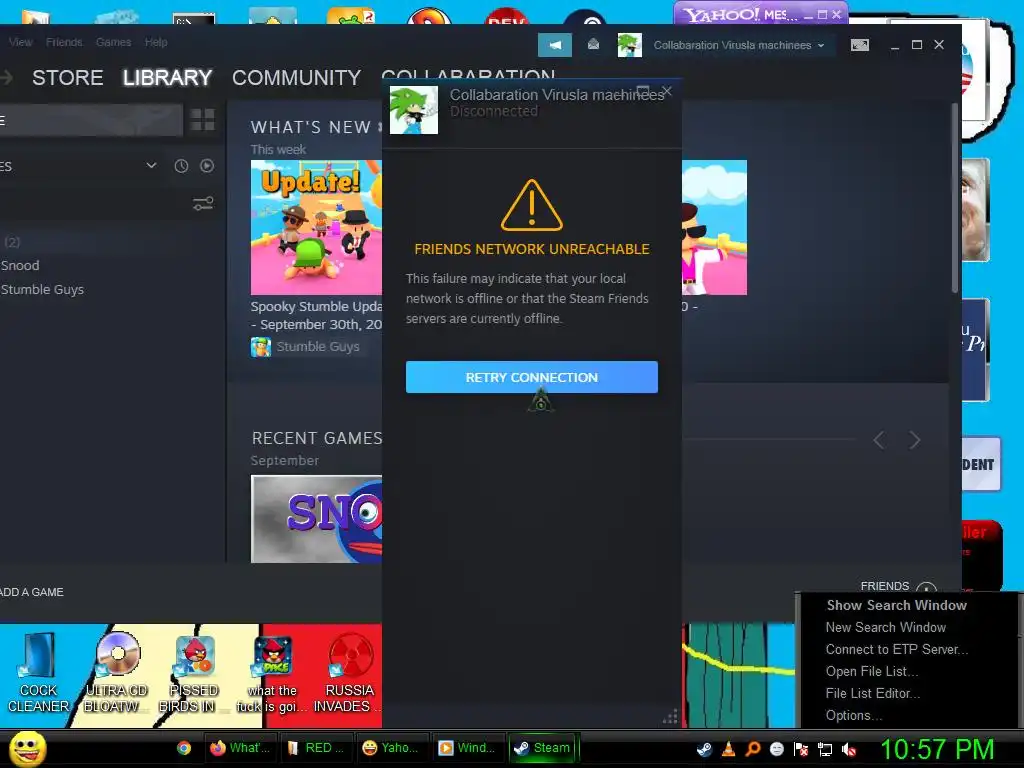
Task: Open the Steam inbox envelope icon
Action: (x=593, y=44)
